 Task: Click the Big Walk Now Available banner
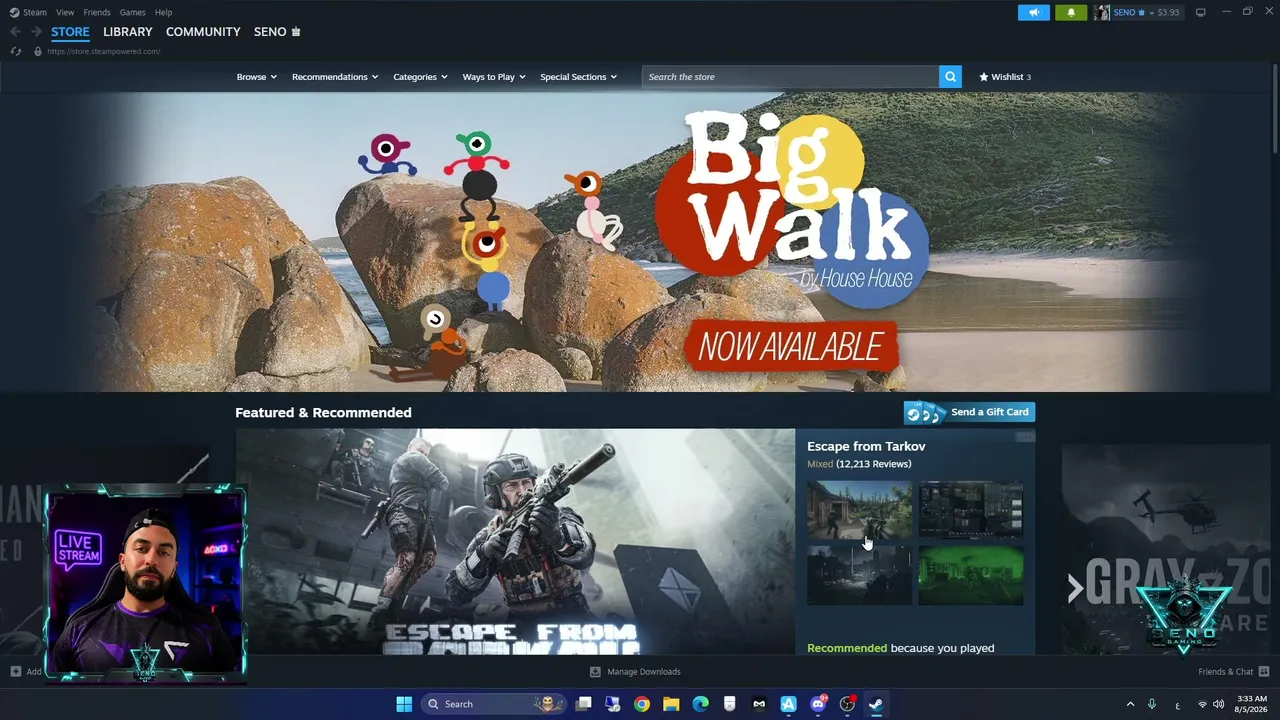click(x=640, y=242)
